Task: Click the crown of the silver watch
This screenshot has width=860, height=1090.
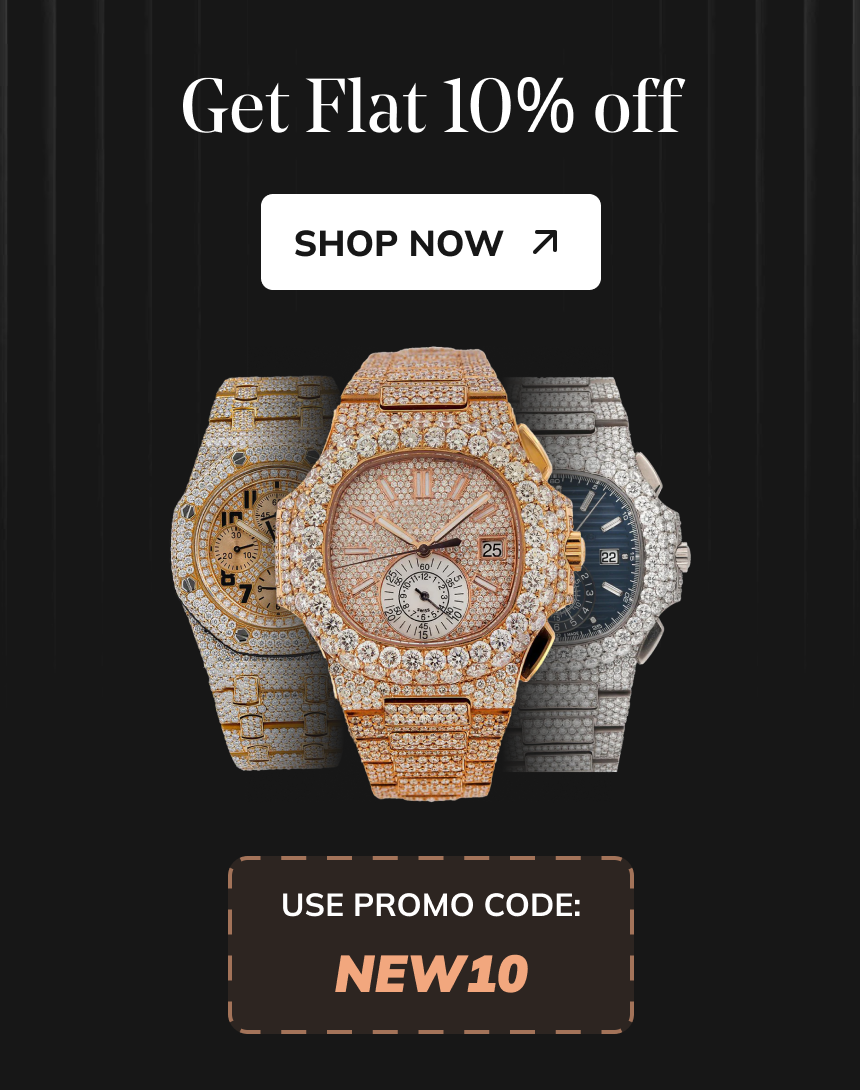Action: [x=683, y=555]
